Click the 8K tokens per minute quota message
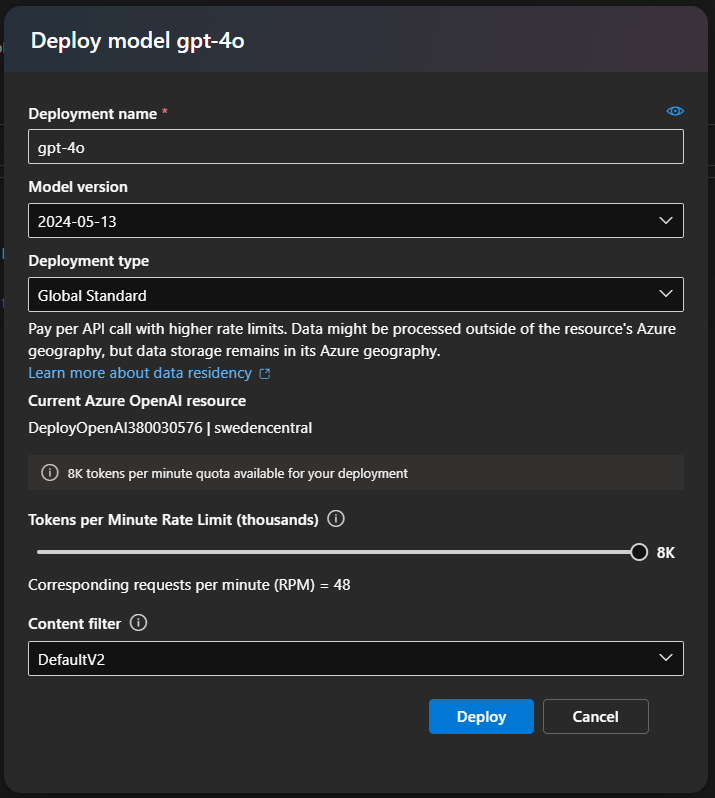This screenshot has width=715, height=798. coord(238,473)
